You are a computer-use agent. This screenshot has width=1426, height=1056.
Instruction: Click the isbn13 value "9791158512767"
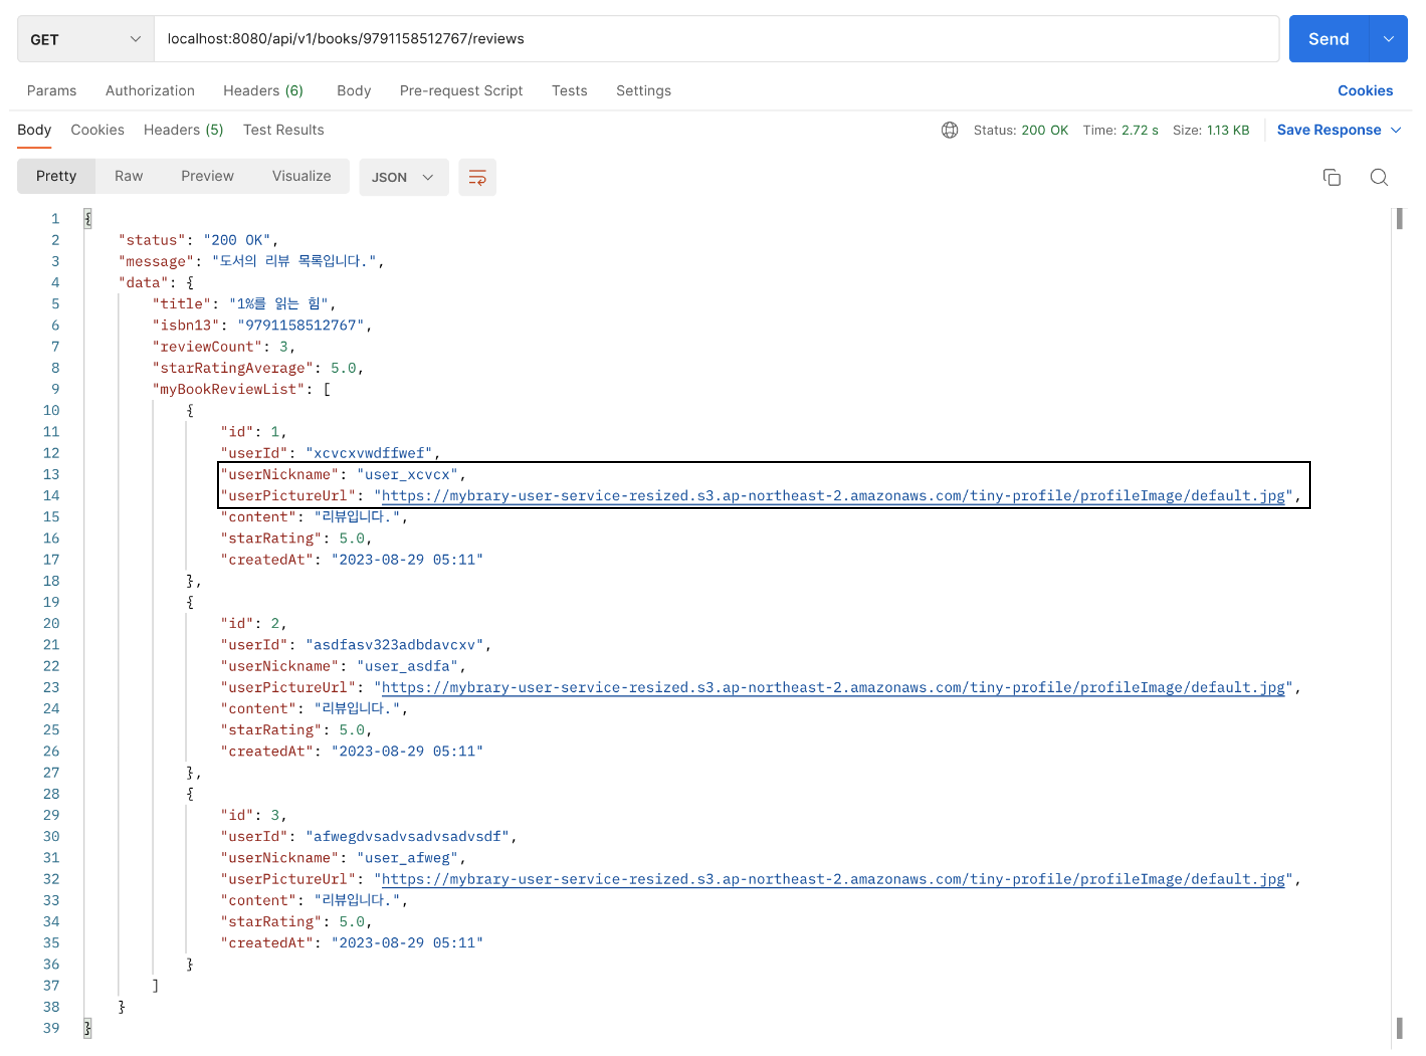click(300, 325)
